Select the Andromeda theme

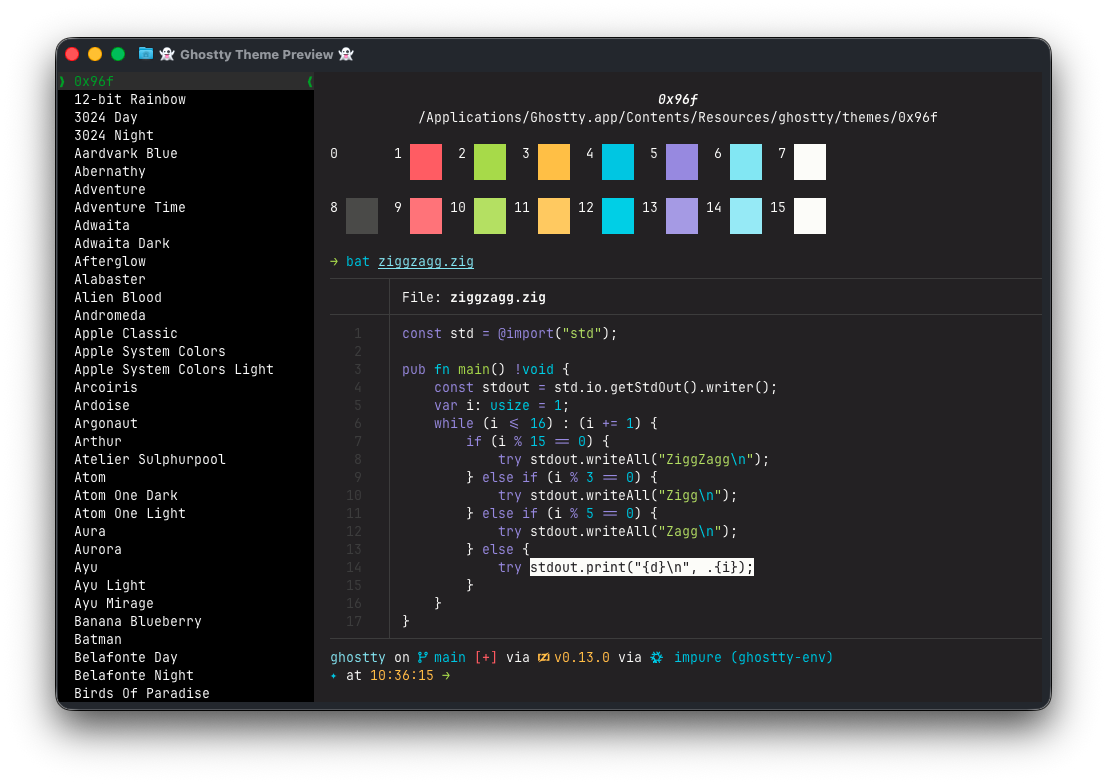[109, 316]
